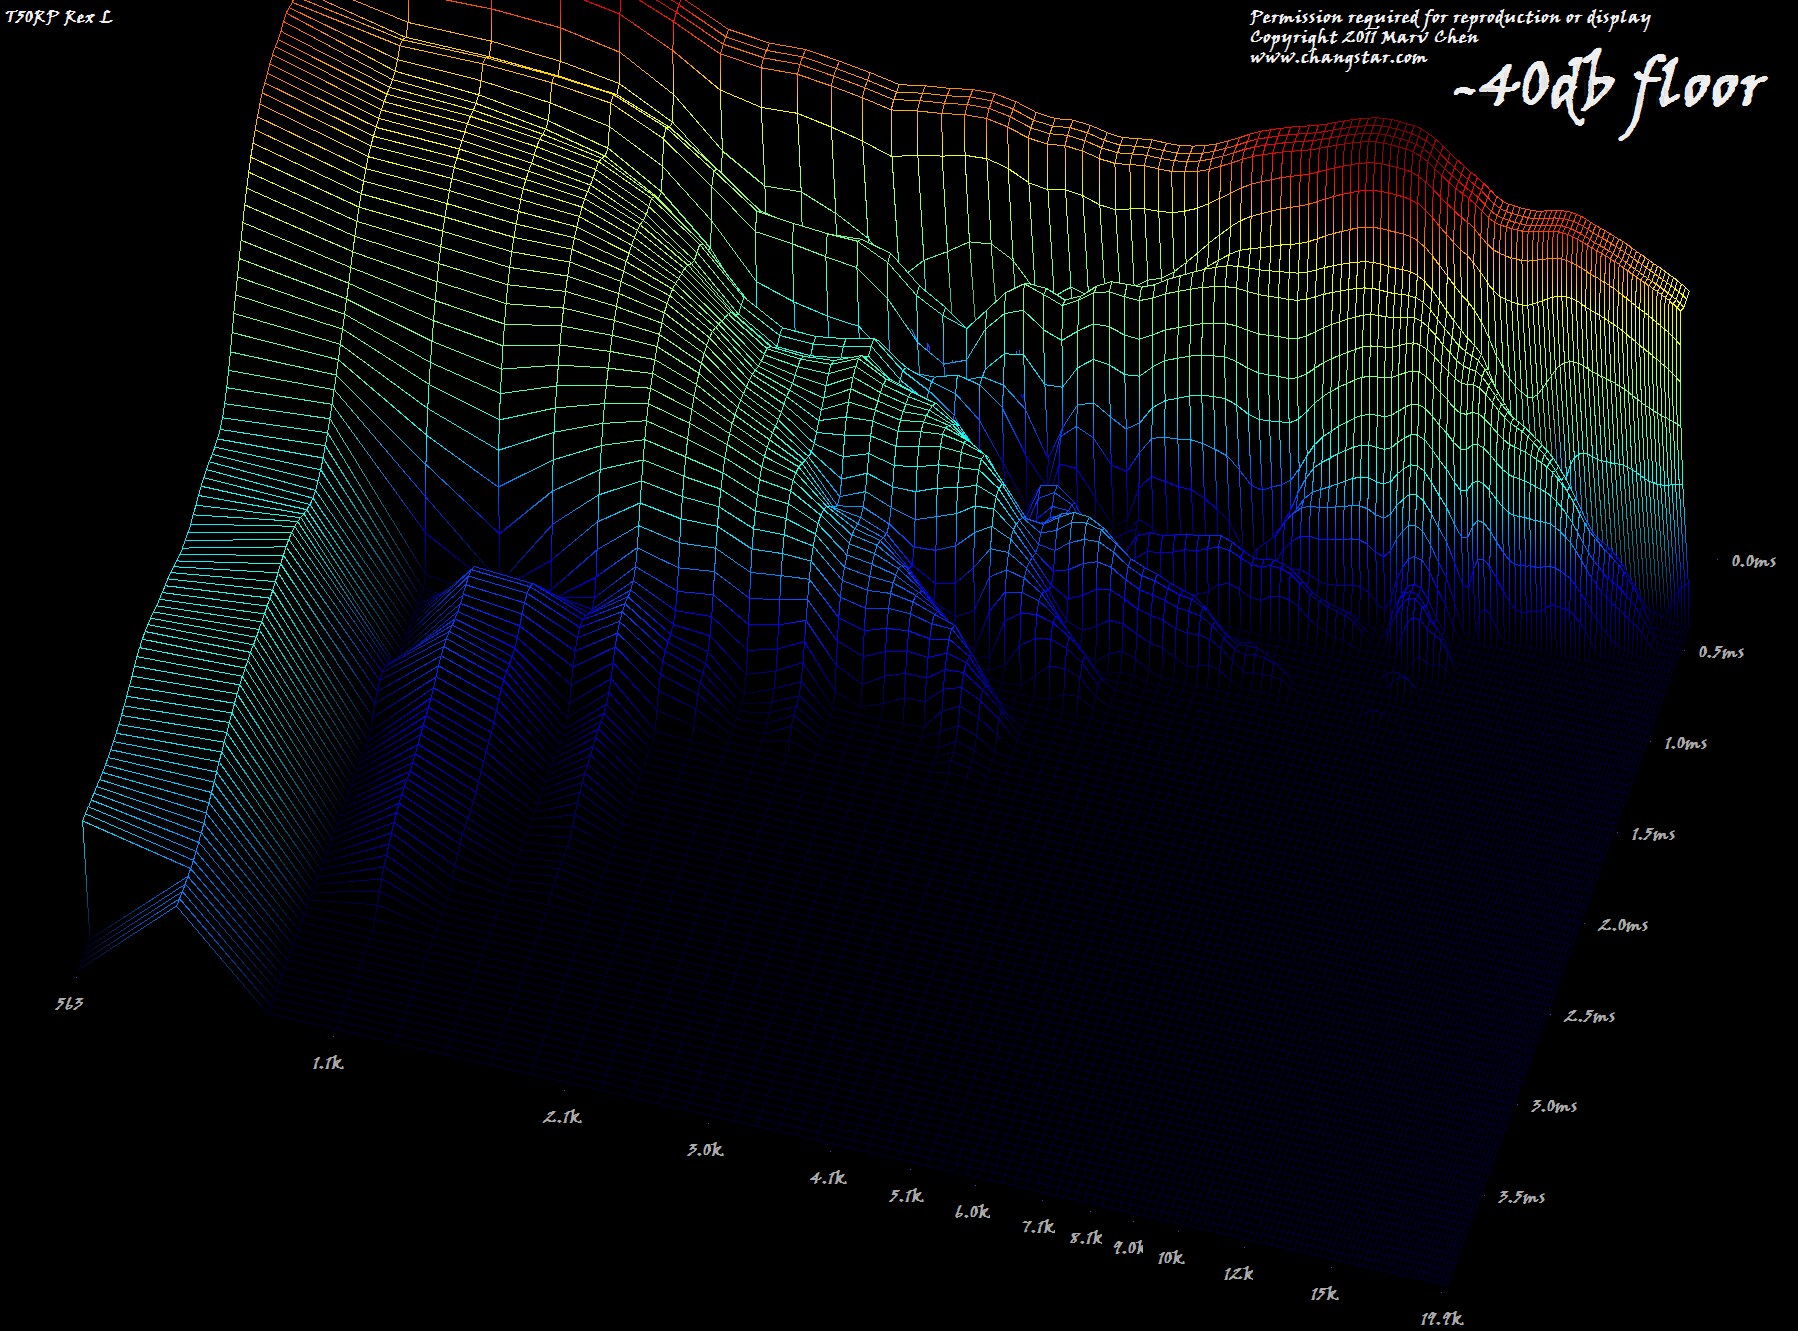Click the 15k frequency axis label
The image size is (1798, 1331).
coord(1325,1294)
